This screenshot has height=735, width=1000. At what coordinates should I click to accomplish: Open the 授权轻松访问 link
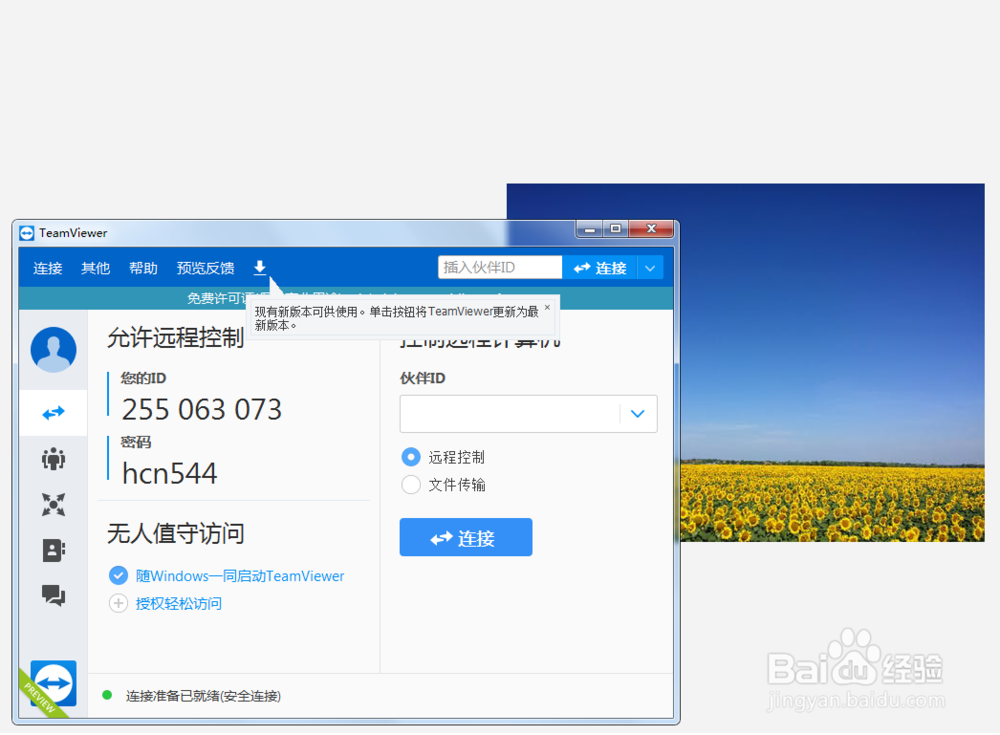pyautogui.click(x=179, y=604)
